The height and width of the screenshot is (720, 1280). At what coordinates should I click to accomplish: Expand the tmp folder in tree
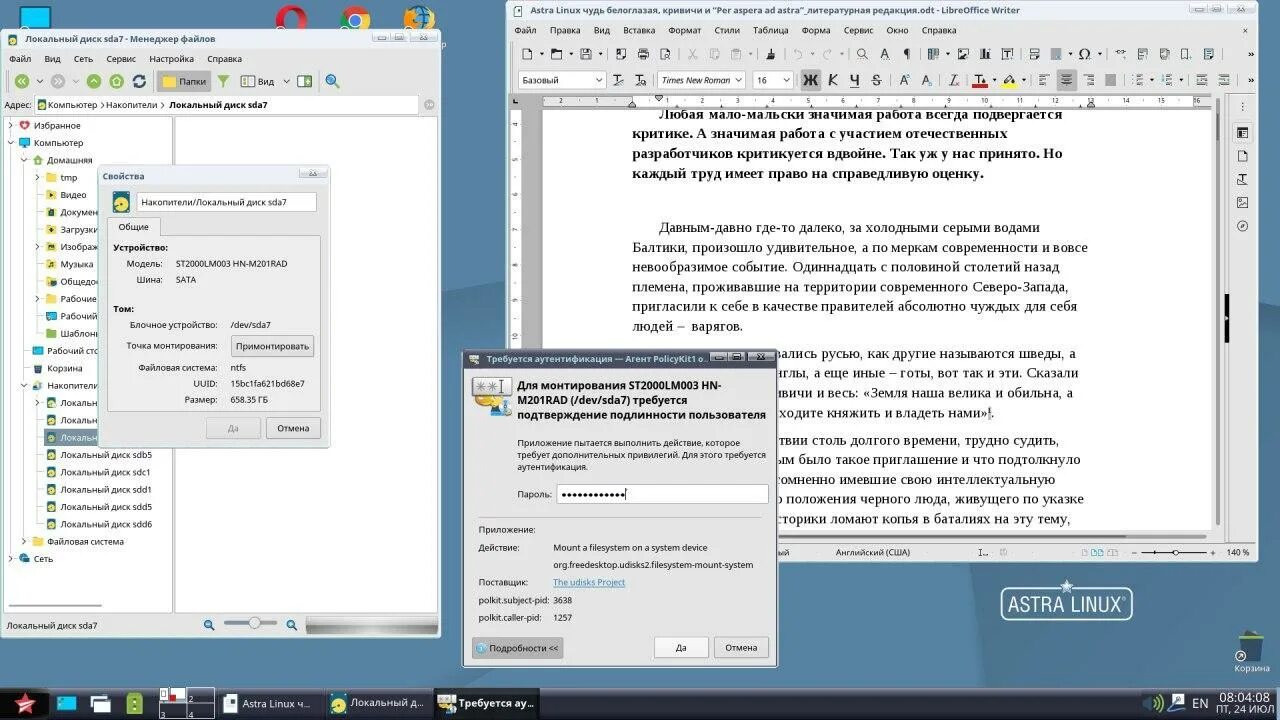pyautogui.click(x=37, y=177)
